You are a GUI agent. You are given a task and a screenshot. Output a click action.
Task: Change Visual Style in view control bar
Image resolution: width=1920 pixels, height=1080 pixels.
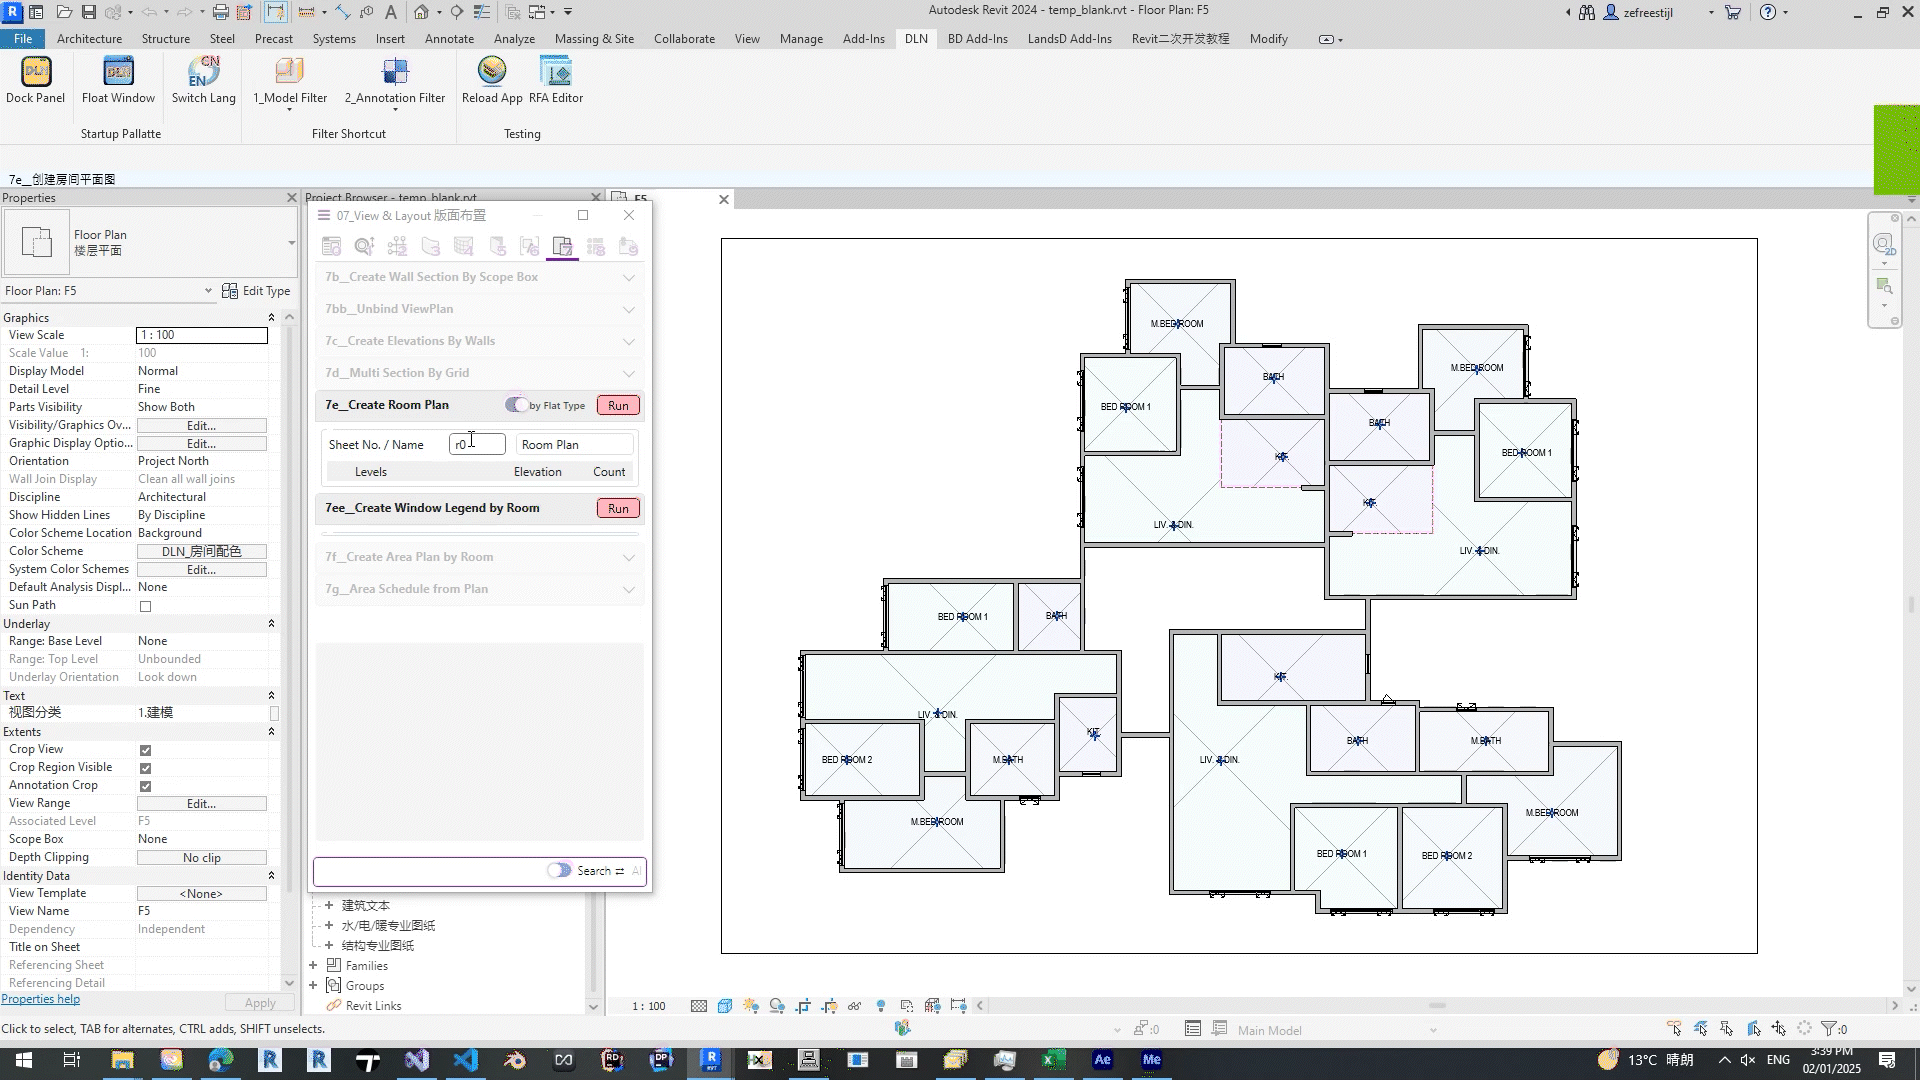[724, 1006]
